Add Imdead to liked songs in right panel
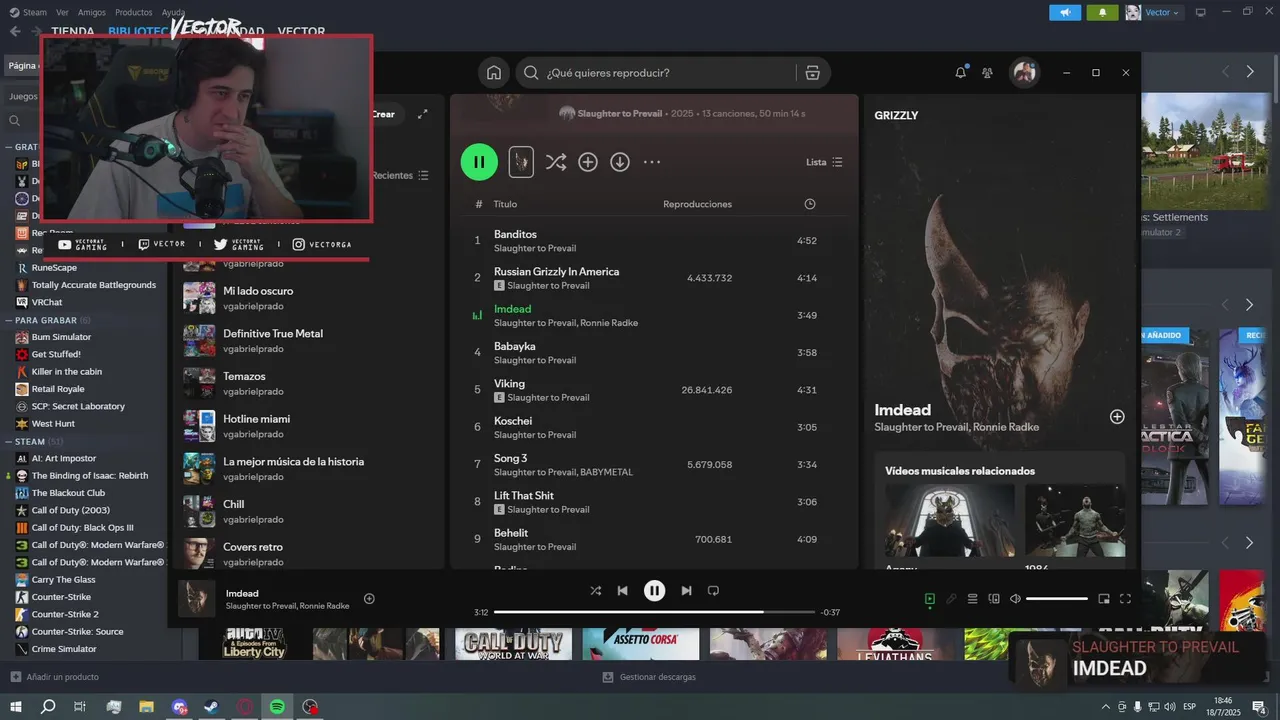 1117,416
